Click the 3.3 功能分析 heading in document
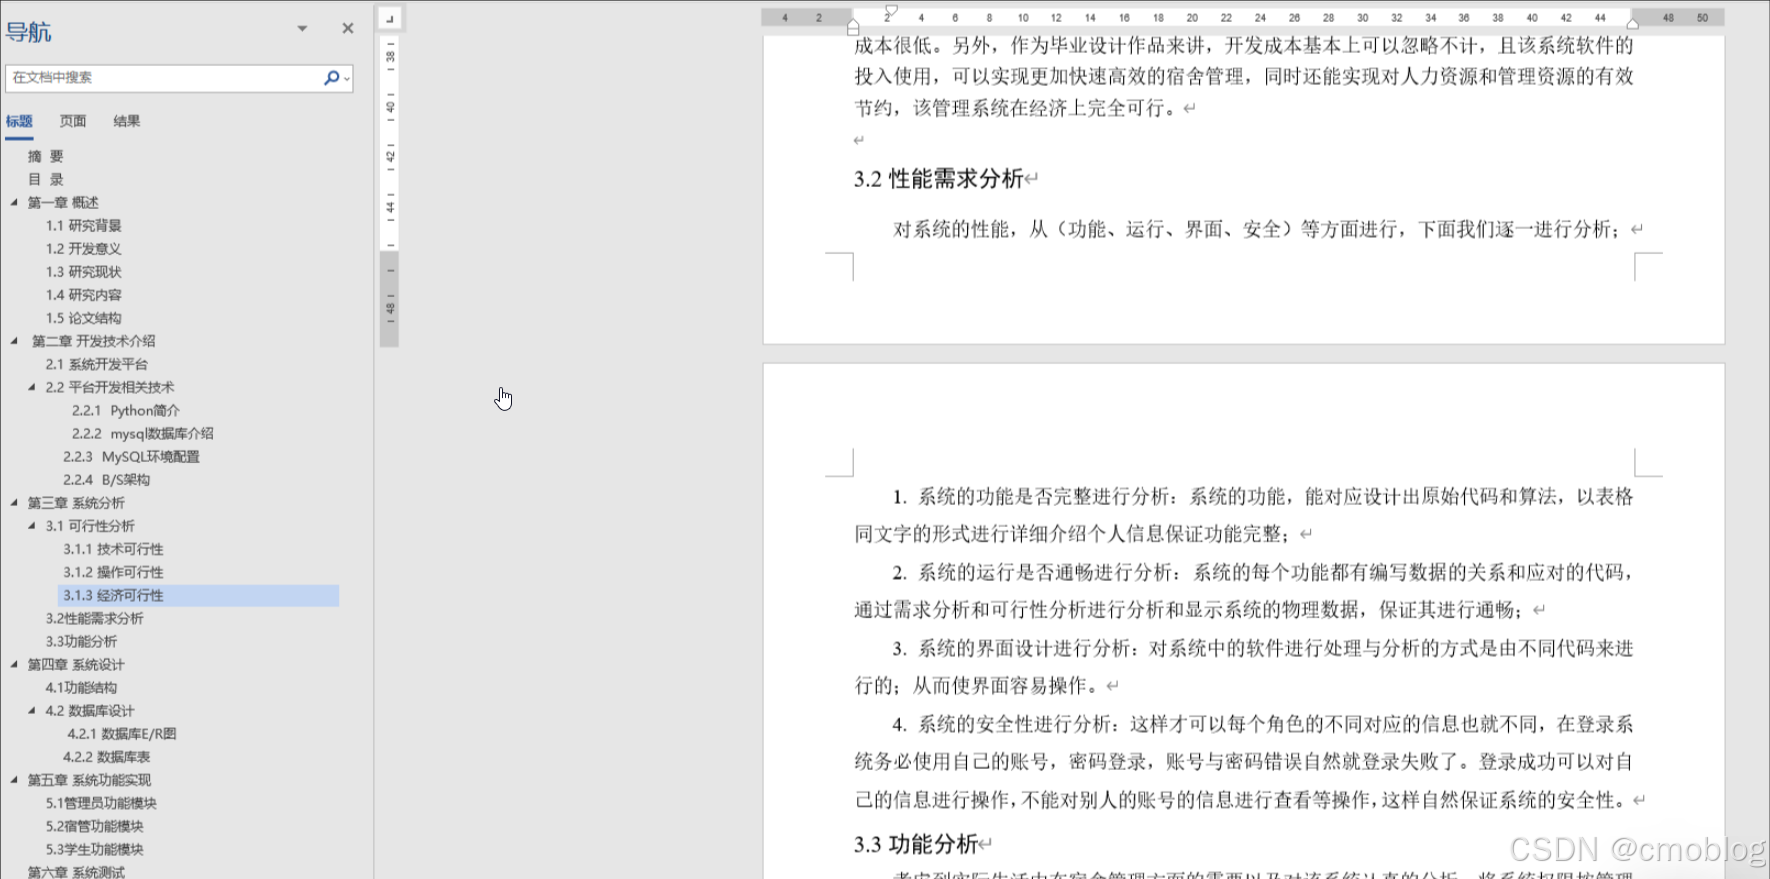1770x879 pixels. click(x=915, y=844)
